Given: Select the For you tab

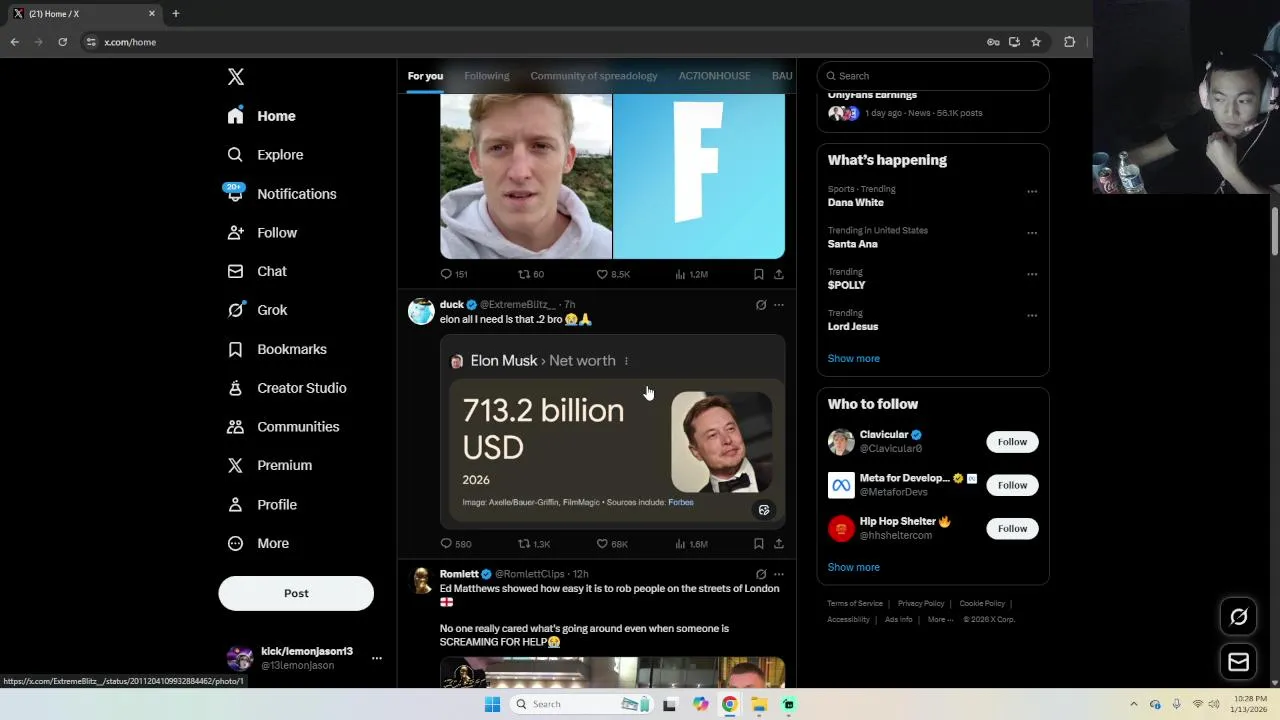Looking at the screenshot, I should (x=425, y=76).
